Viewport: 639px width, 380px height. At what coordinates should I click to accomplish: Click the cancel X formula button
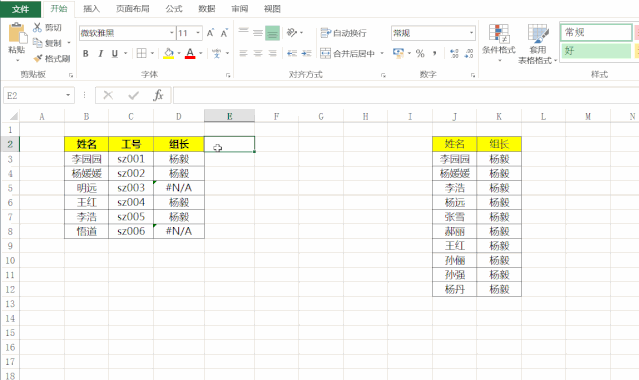(x=108, y=95)
